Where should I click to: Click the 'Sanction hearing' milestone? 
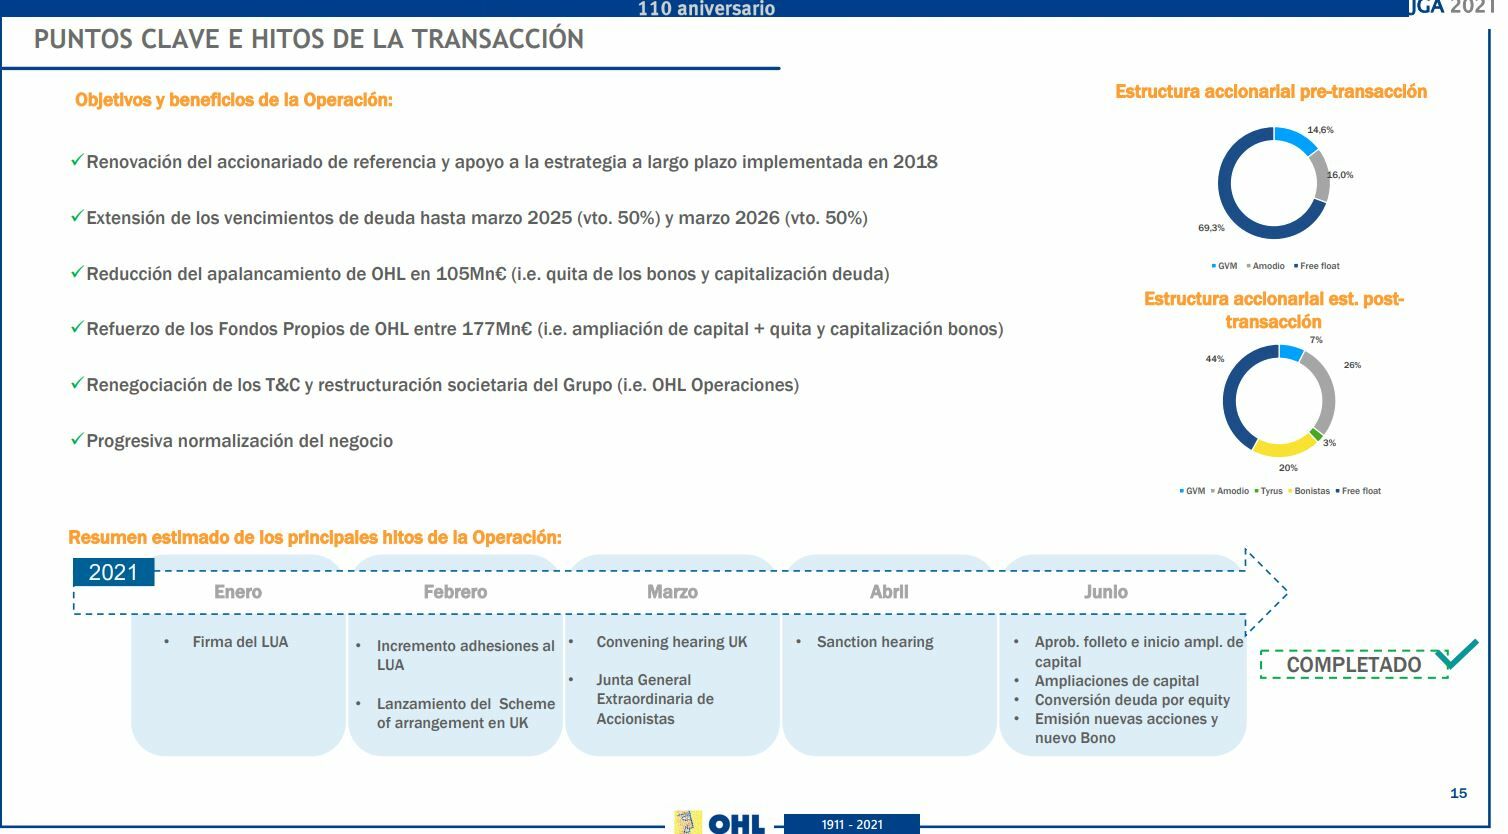tap(875, 642)
